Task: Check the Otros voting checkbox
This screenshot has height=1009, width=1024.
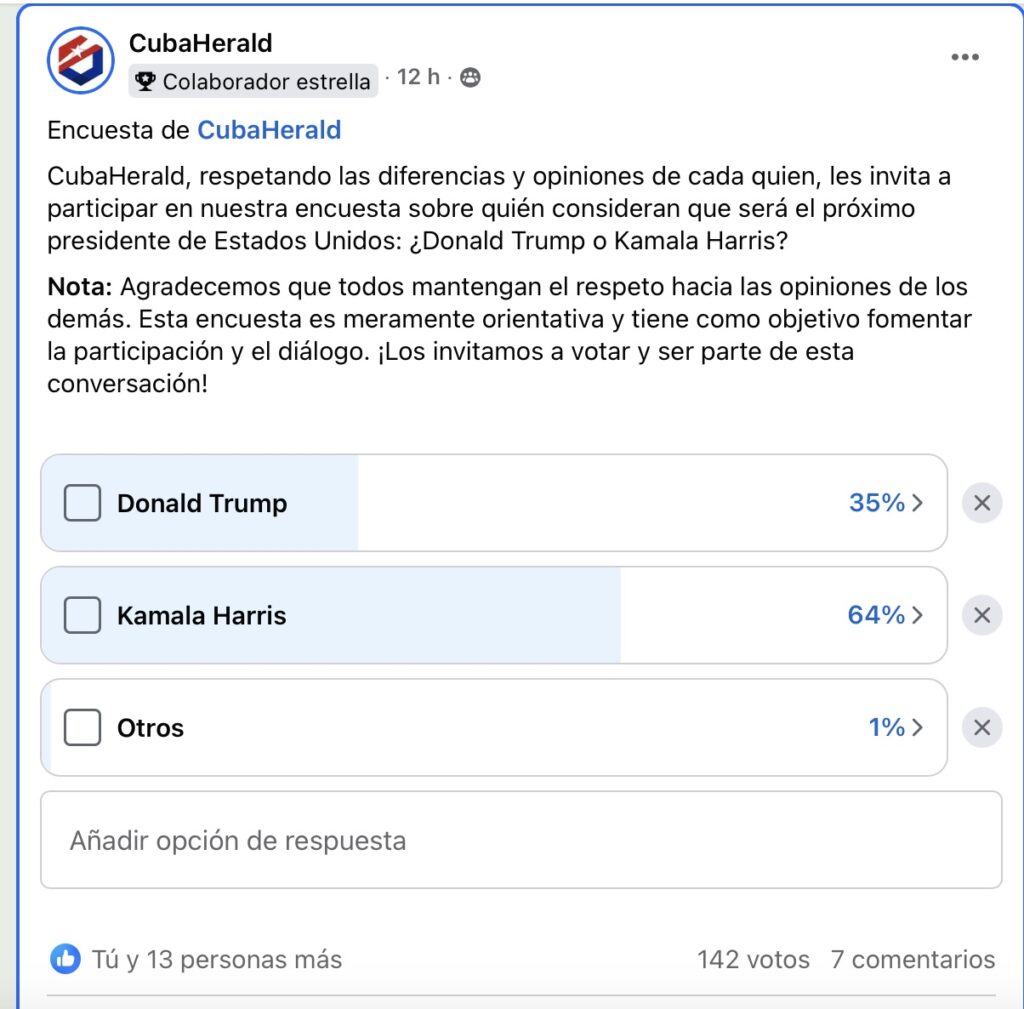Action: coord(82,727)
